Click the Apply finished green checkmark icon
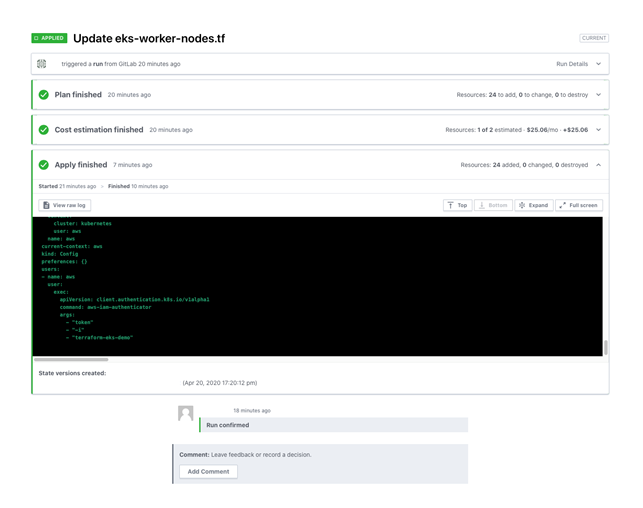 pyautogui.click(x=44, y=165)
